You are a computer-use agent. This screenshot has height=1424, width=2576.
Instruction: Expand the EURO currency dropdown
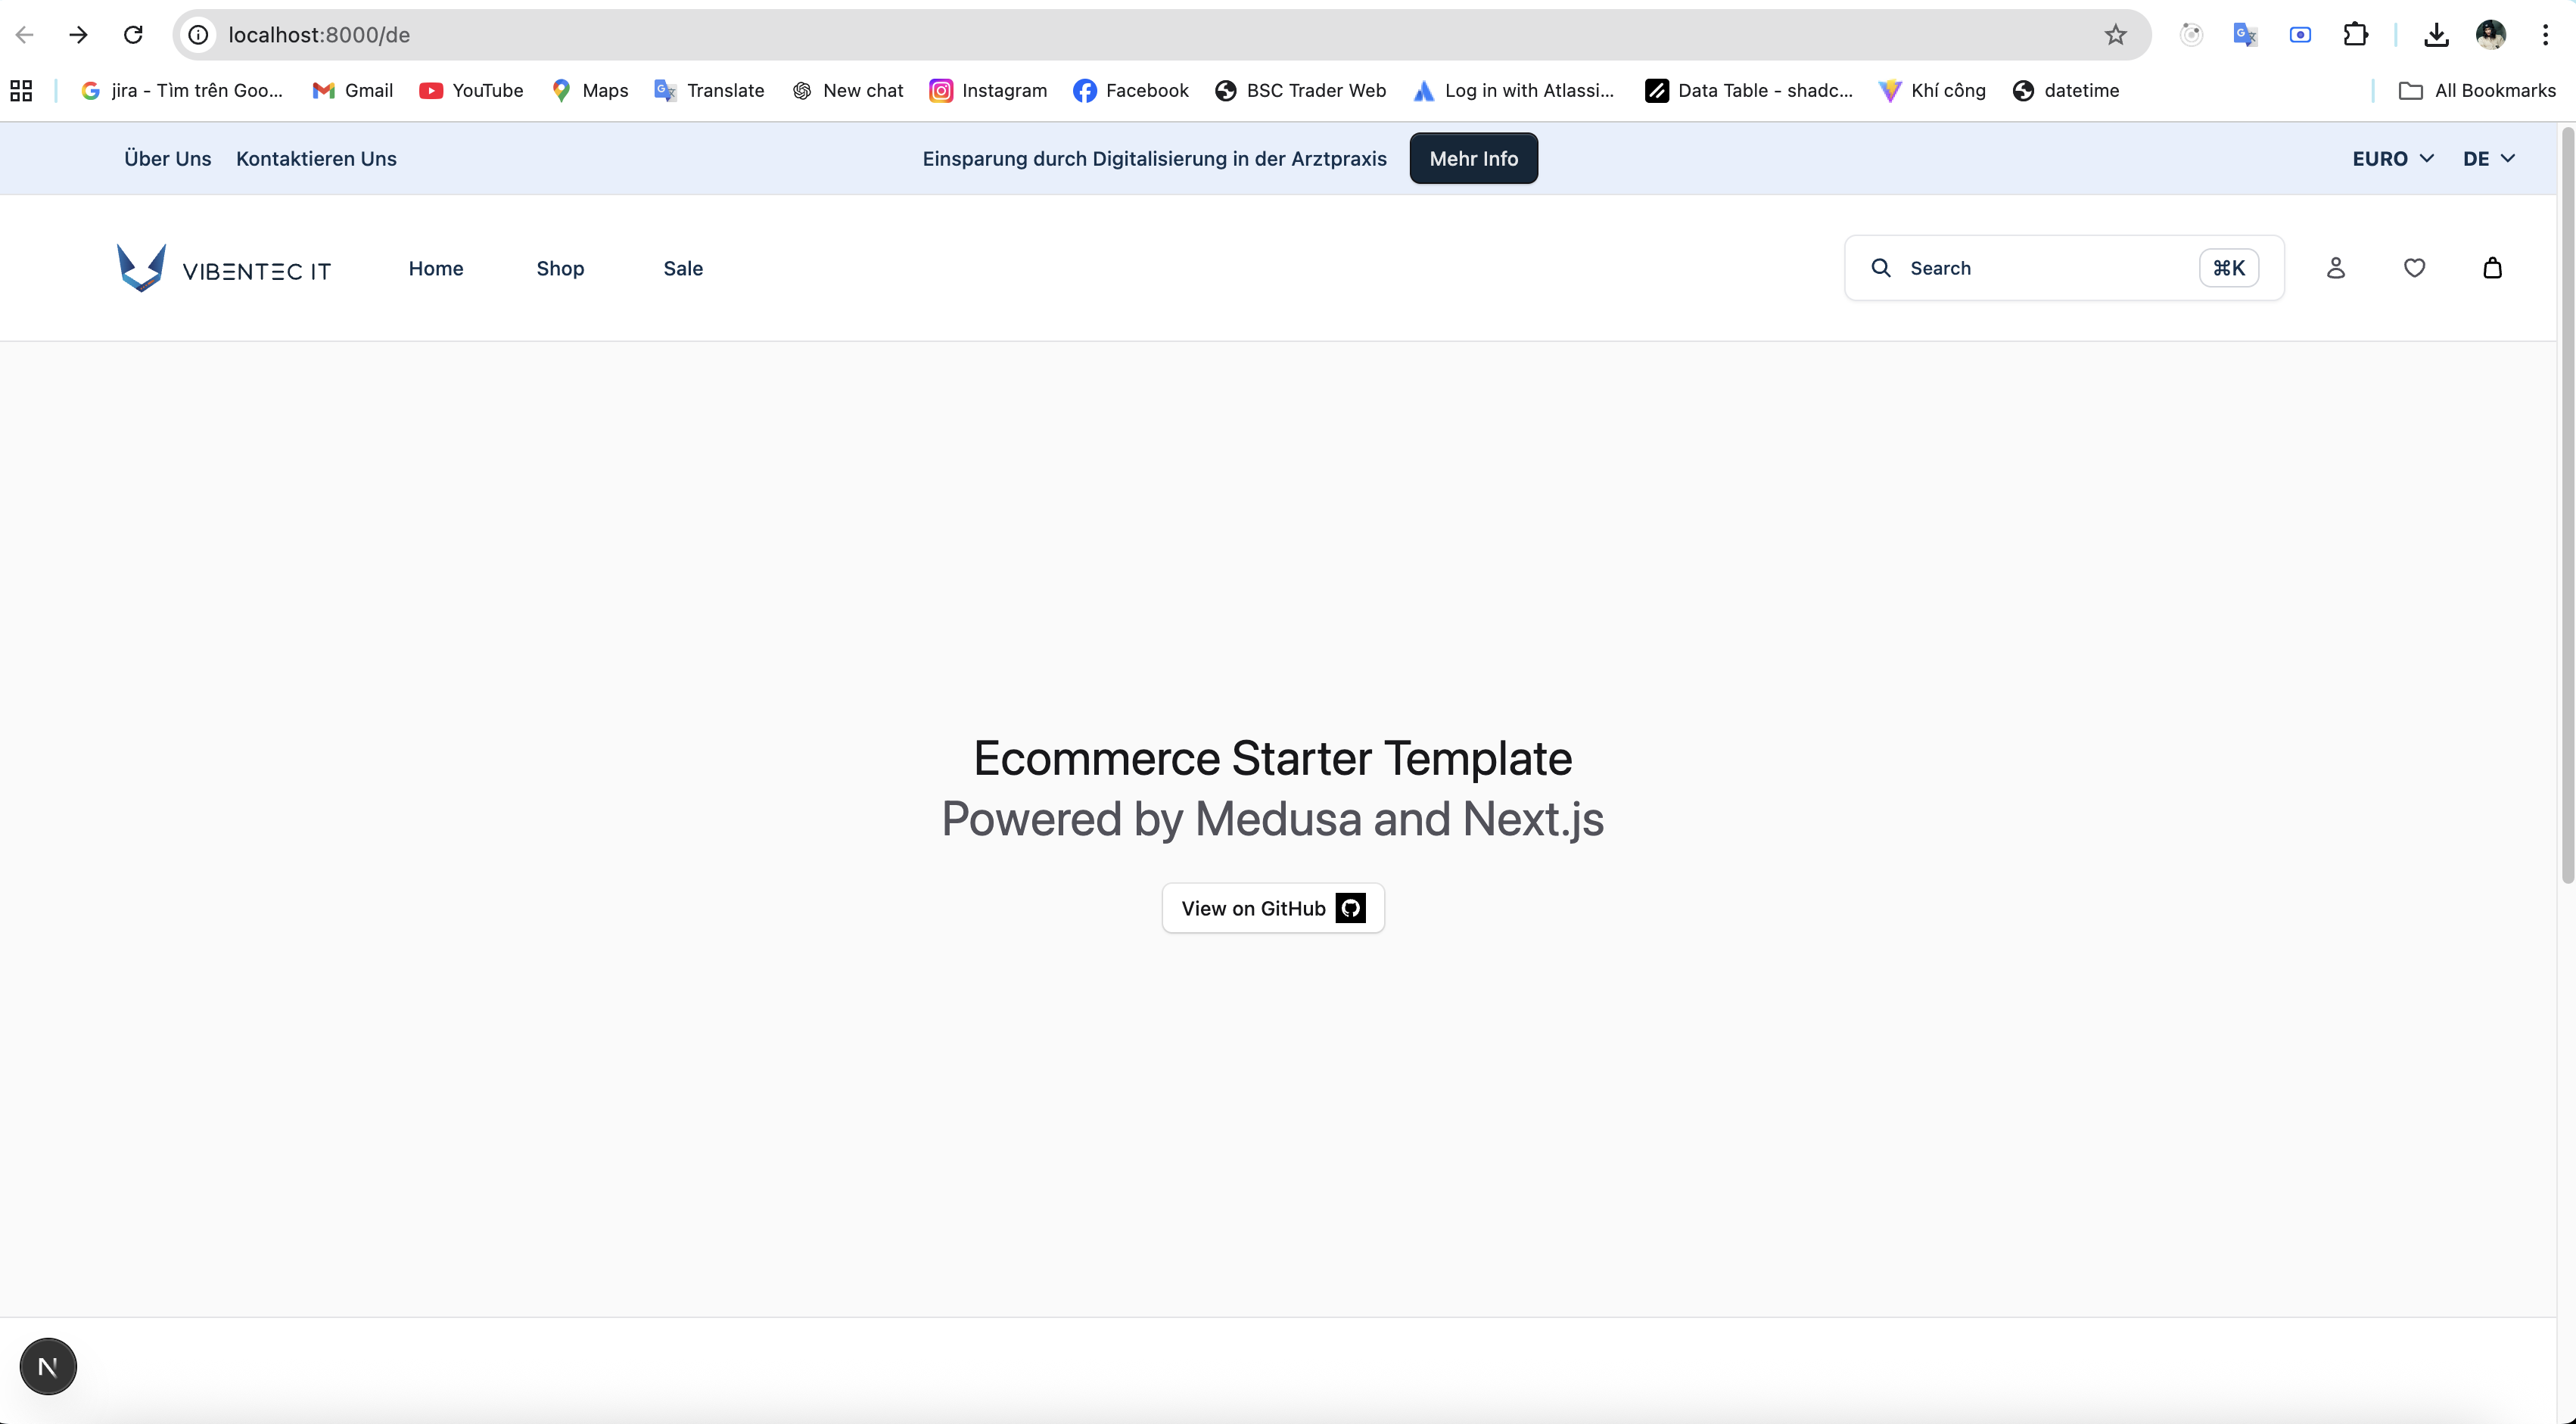[2392, 159]
